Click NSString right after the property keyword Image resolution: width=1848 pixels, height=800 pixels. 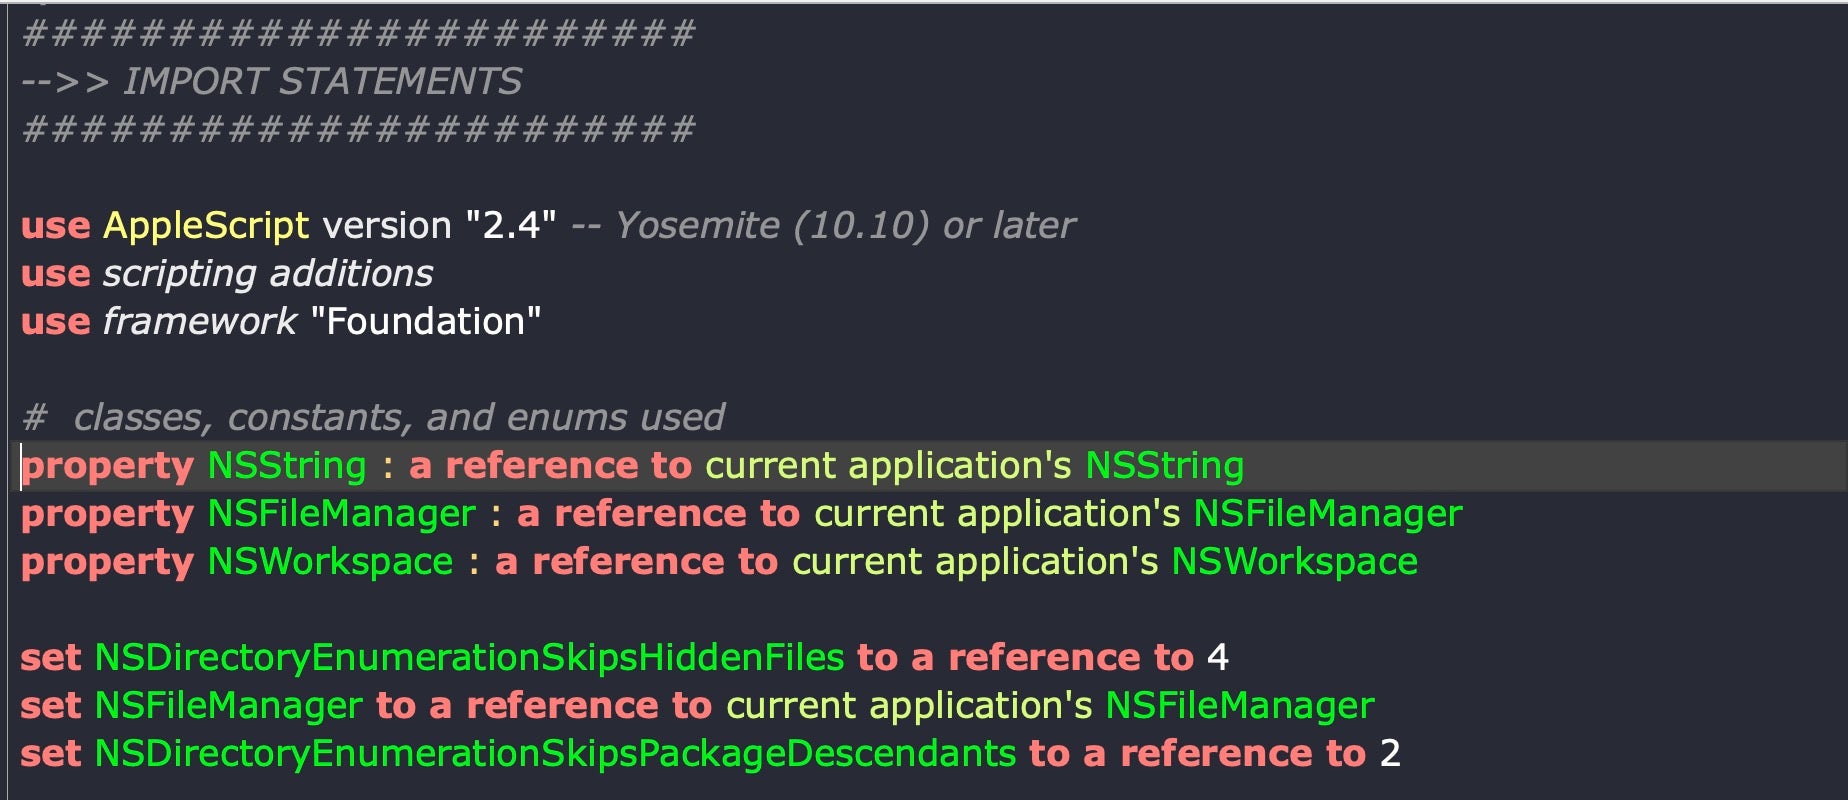click(x=287, y=465)
